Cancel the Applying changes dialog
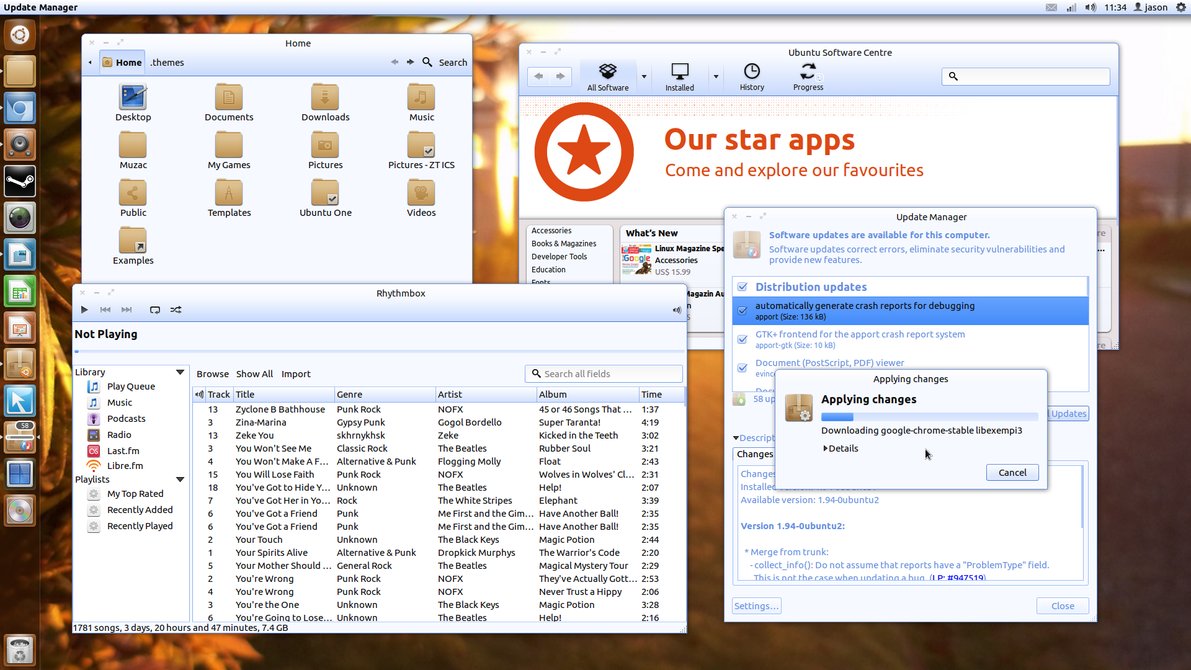 pos(1012,472)
